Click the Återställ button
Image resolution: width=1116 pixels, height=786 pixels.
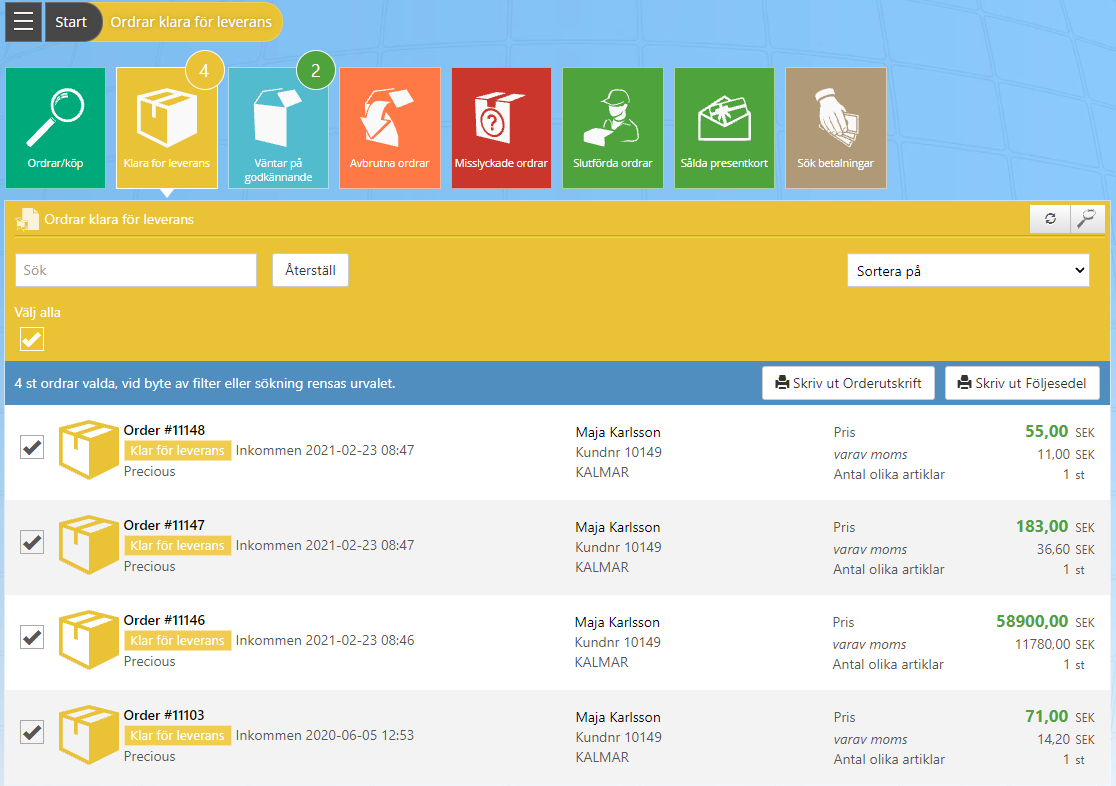coord(310,271)
